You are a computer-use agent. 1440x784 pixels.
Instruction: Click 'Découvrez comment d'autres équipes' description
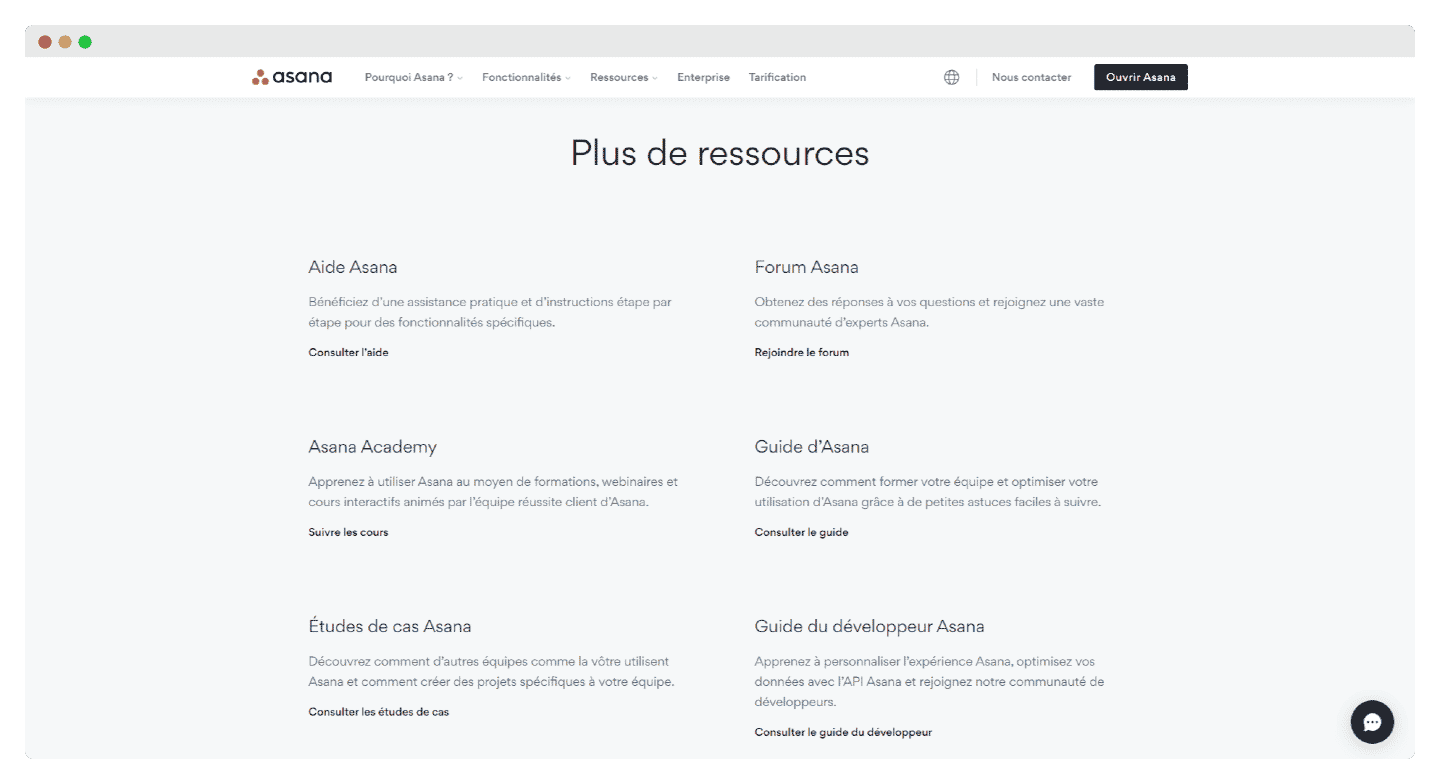tap(491, 672)
